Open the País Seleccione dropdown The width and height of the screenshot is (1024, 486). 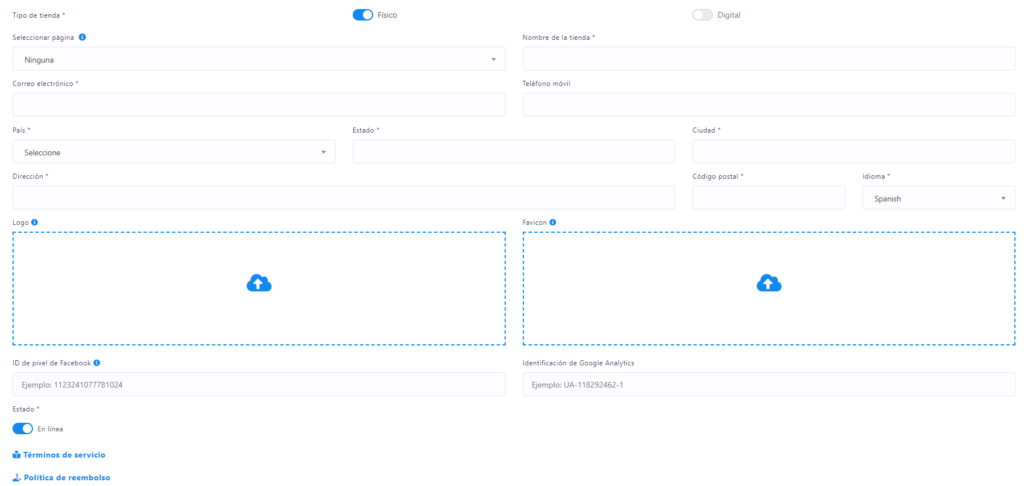coord(174,152)
